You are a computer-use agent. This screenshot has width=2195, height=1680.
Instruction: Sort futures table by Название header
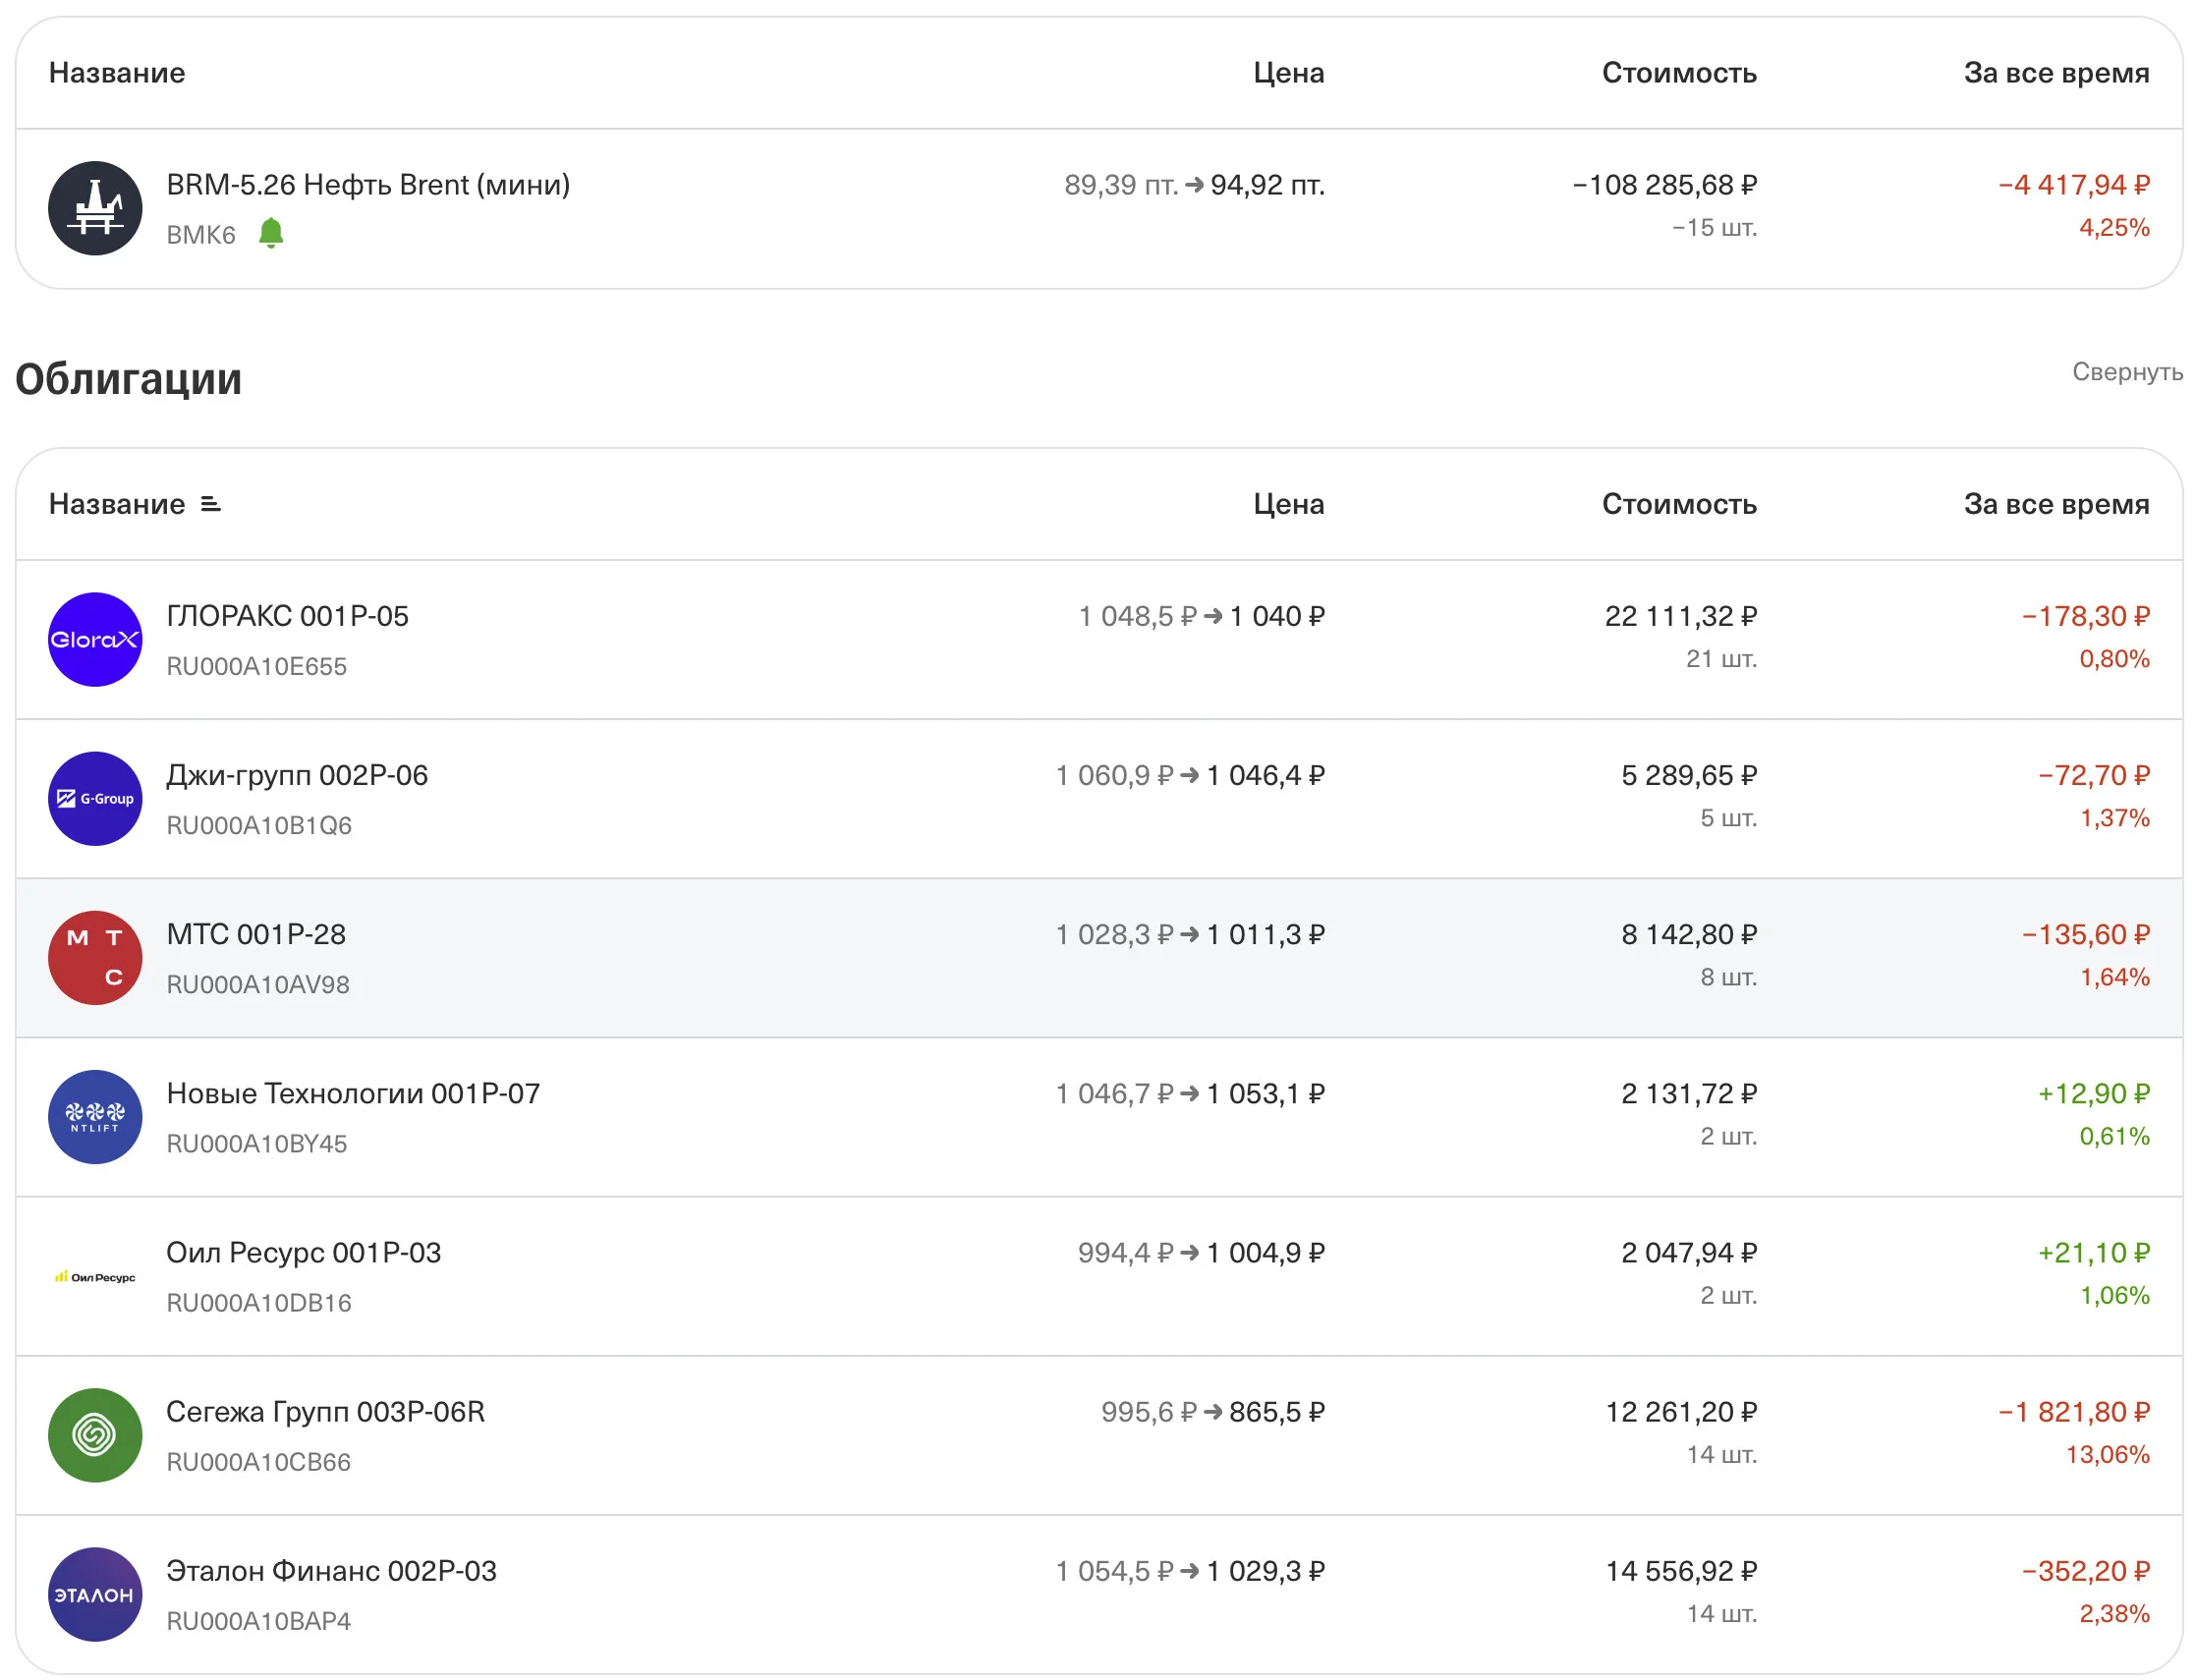[x=117, y=73]
